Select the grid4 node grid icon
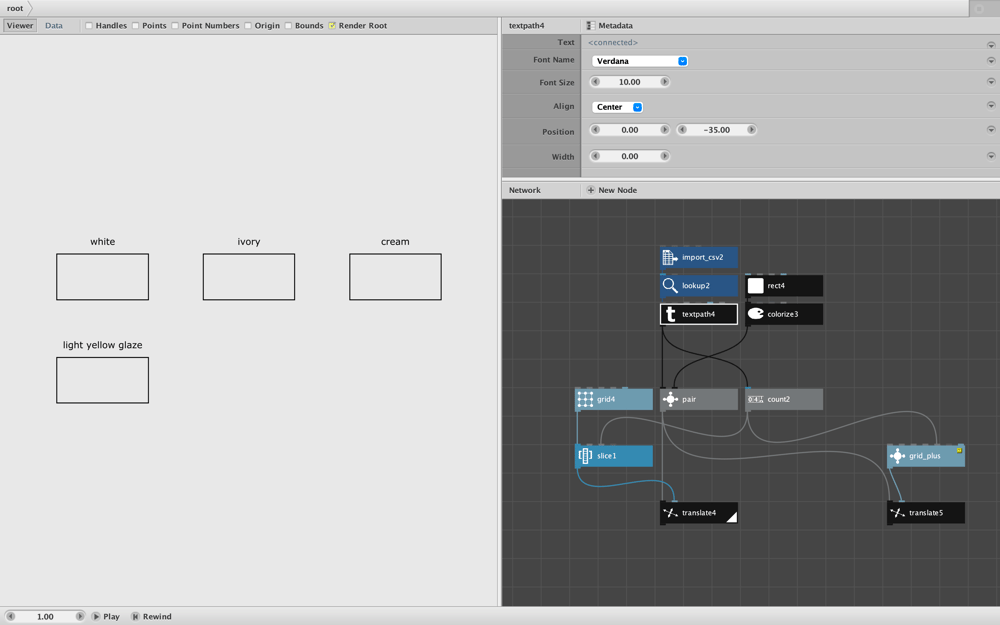 pos(585,399)
